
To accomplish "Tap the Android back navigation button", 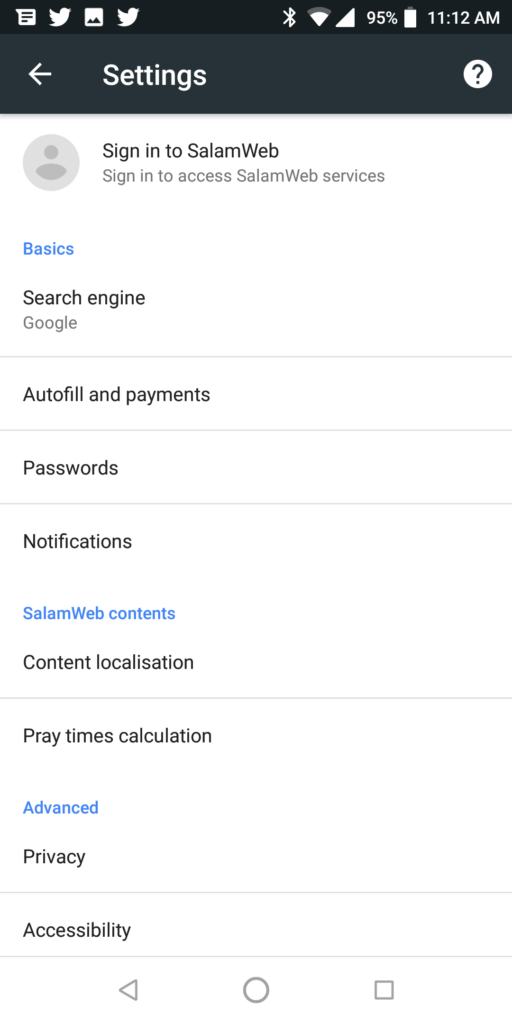I will pyautogui.click(x=128, y=990).
